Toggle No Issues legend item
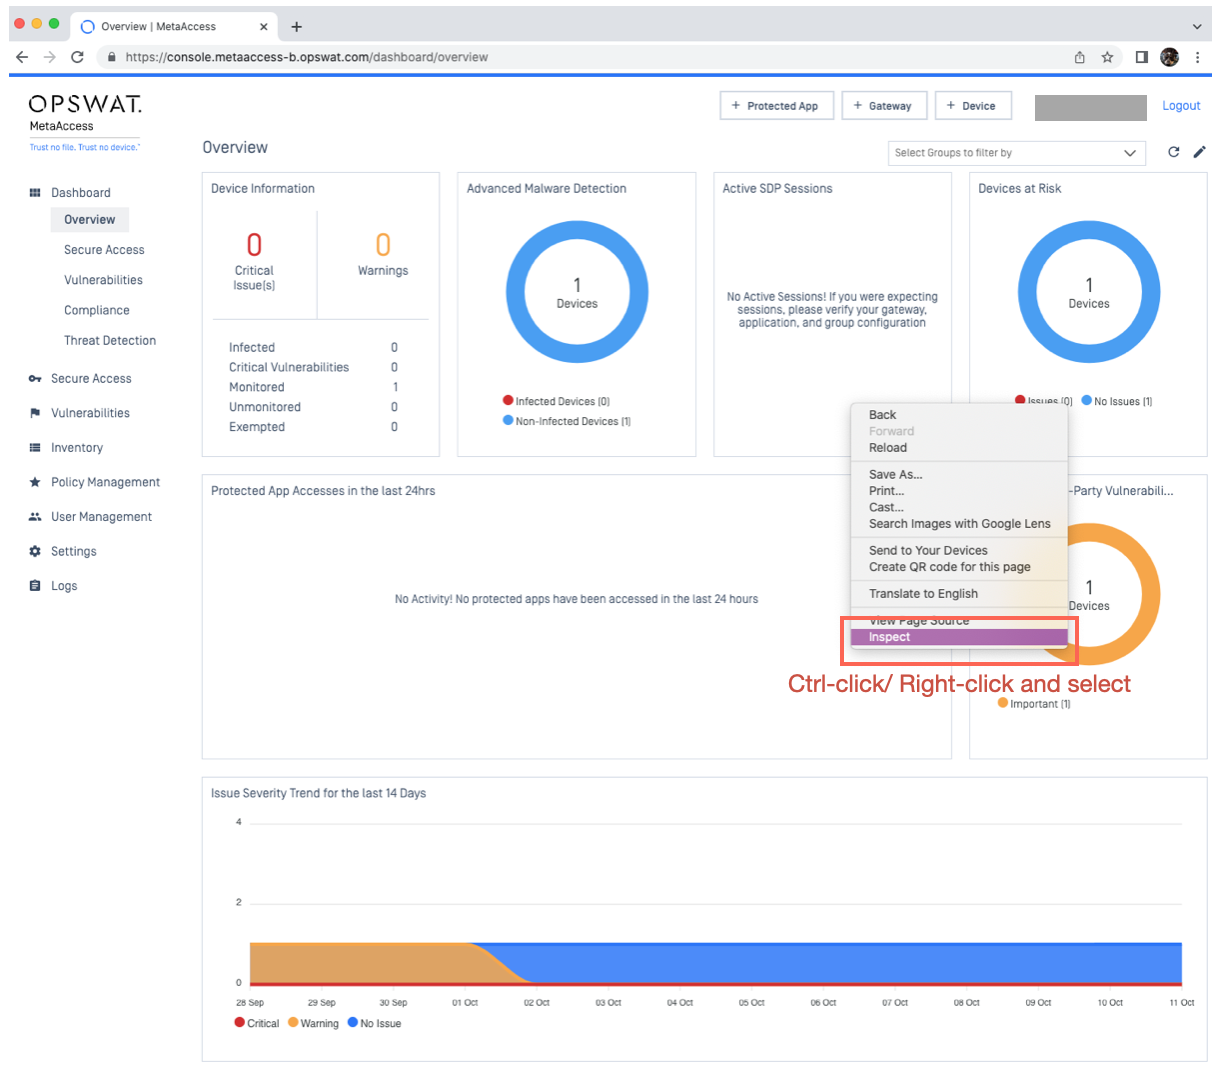This screenshot has width=1218, height=1071. [1116, 401]
